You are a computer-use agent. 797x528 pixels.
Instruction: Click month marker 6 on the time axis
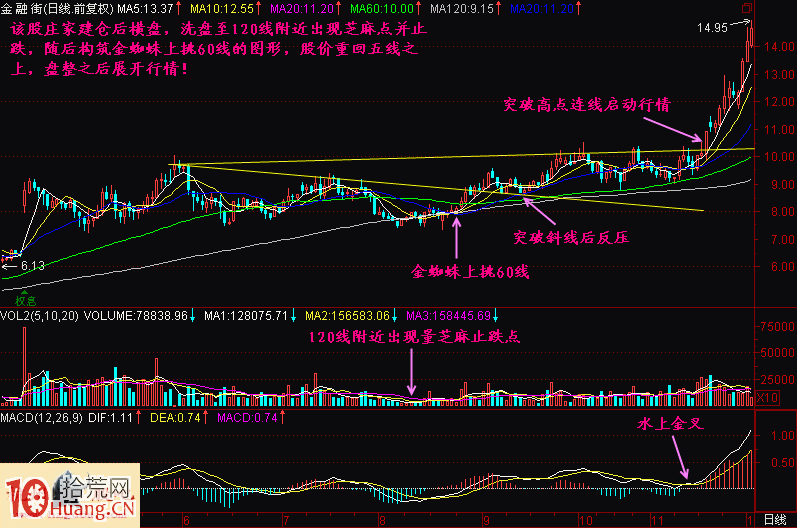click(x=186, y=520)
